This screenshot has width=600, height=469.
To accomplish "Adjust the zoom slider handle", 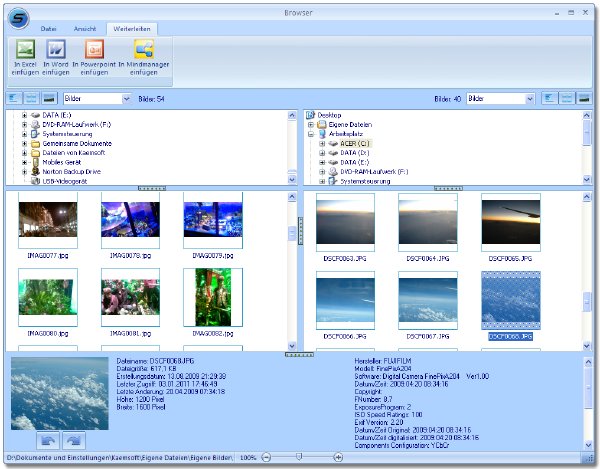I will point(299,456).
